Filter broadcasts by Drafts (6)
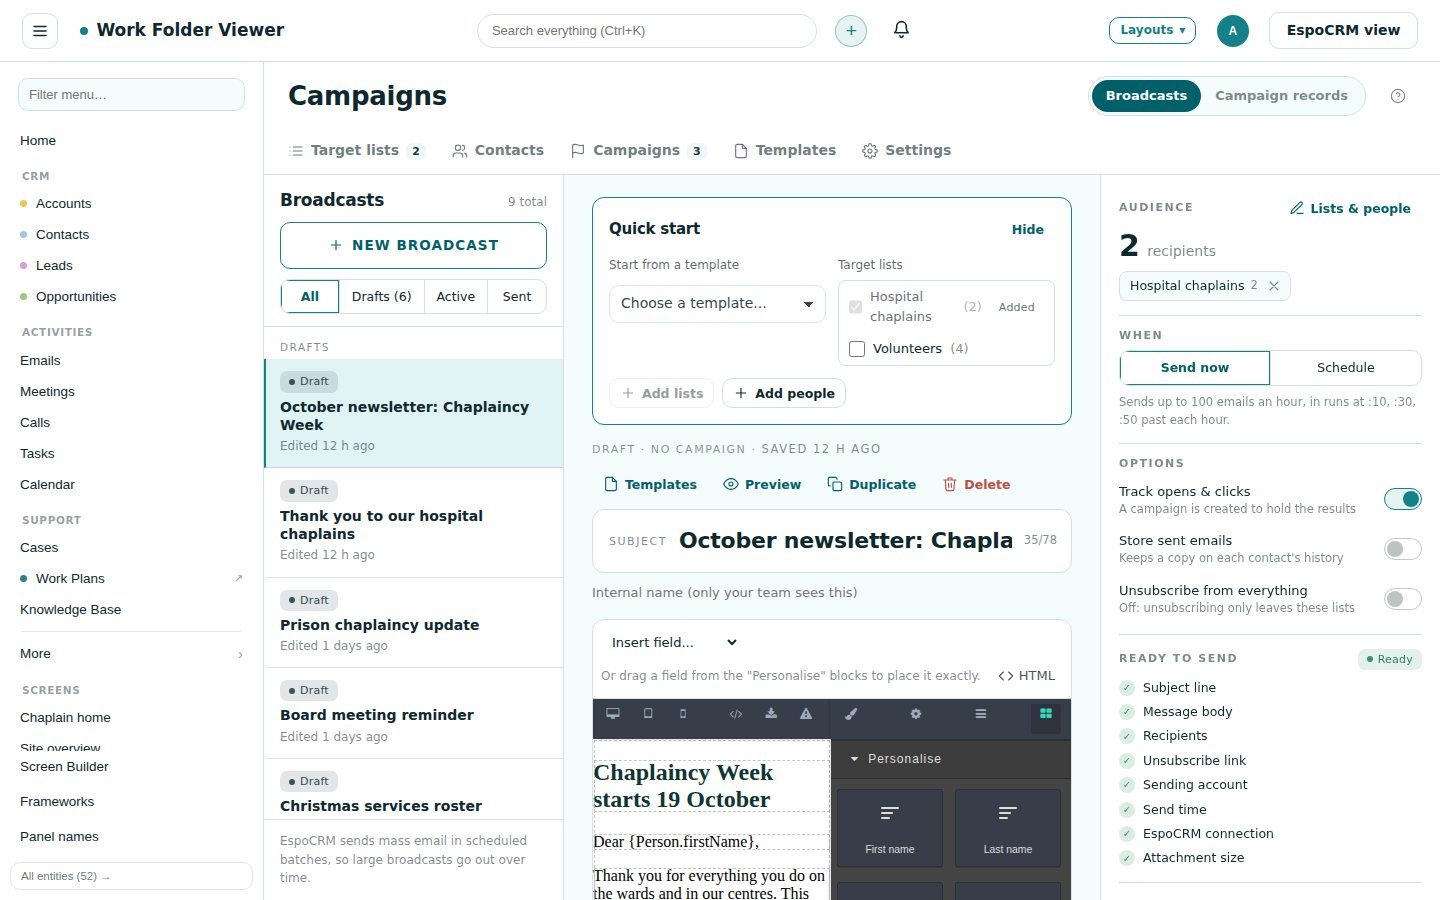The height and width of the screenshot is (900, 1440). (382, 297)
